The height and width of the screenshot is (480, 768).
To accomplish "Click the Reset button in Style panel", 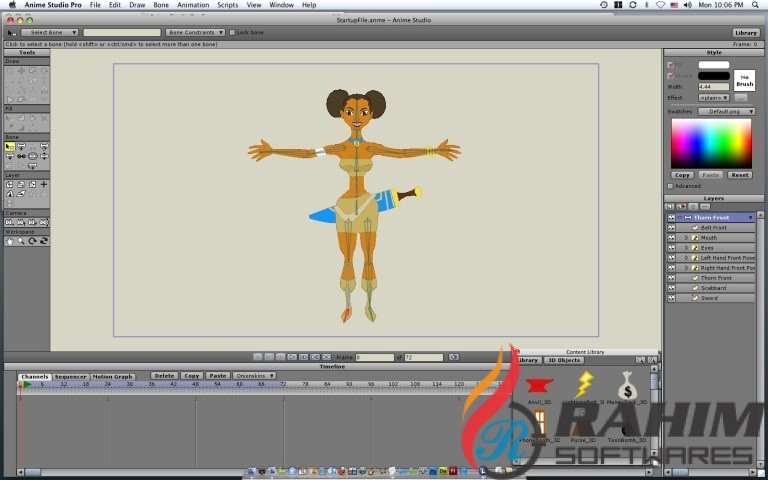I will click(739, 175).
